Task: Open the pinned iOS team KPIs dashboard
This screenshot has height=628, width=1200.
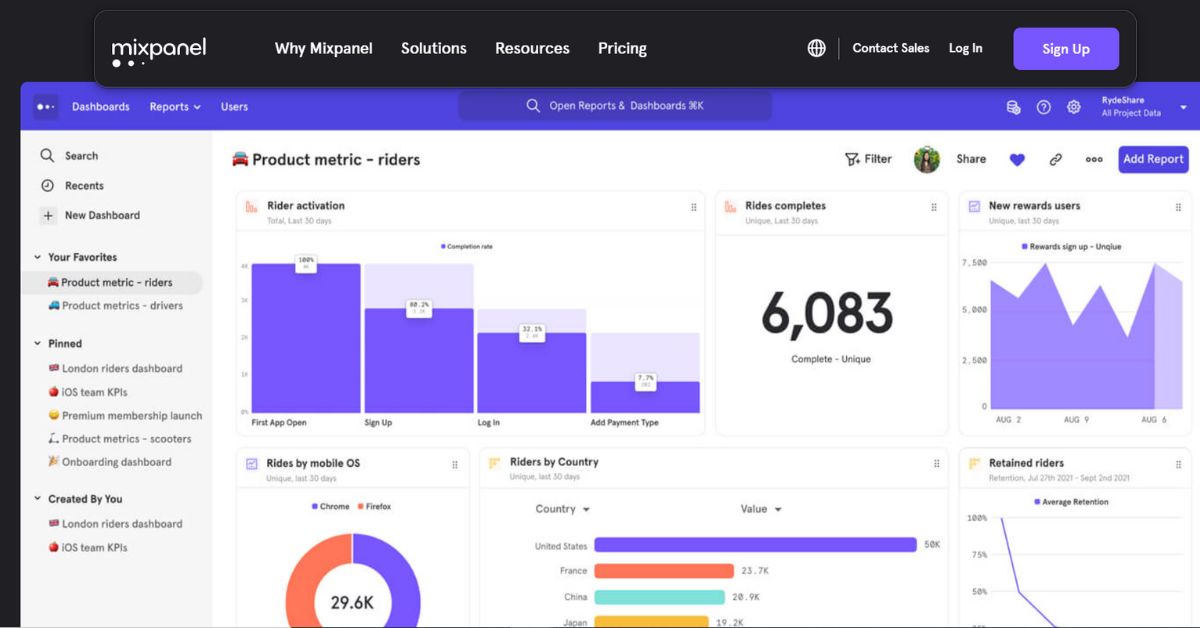Action: pyautogui.click(x=88, y=392)
